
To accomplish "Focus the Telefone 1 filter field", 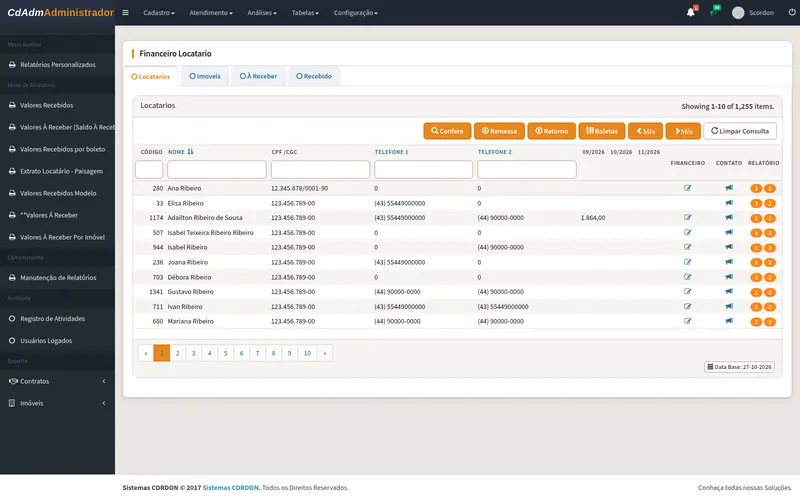I will [423, 169].
